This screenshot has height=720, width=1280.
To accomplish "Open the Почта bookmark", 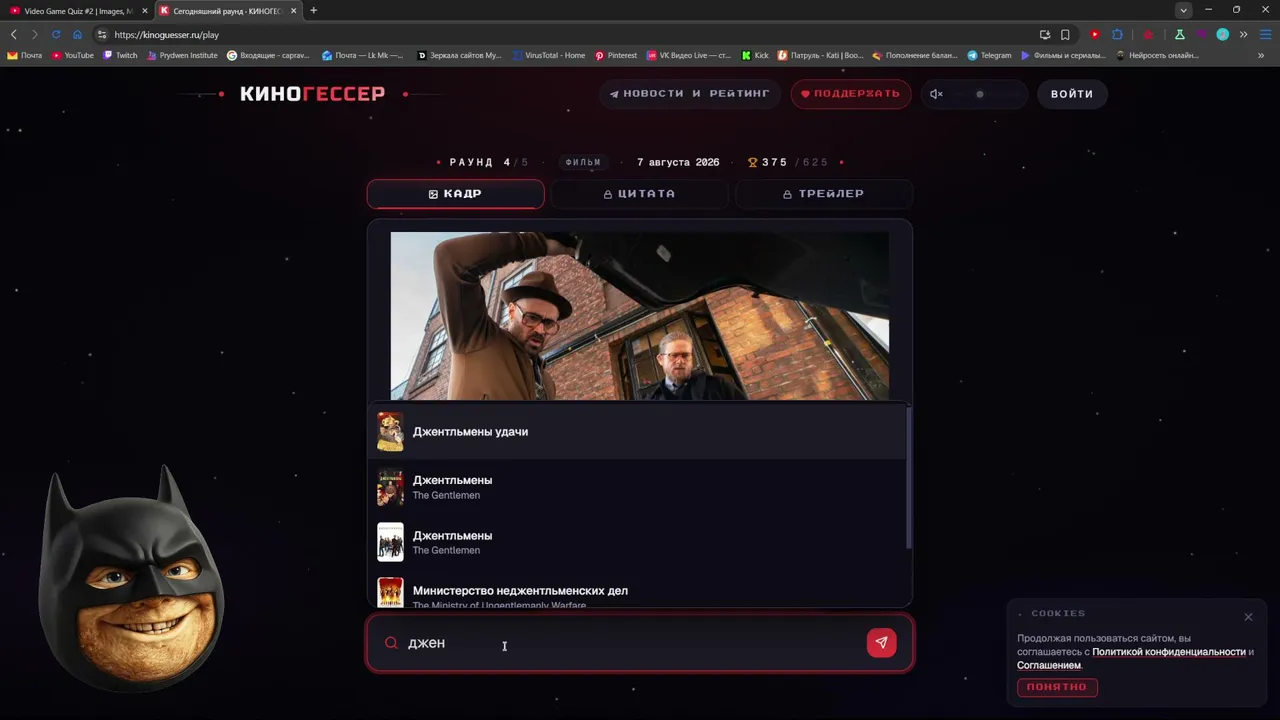I will click(25, 56).
